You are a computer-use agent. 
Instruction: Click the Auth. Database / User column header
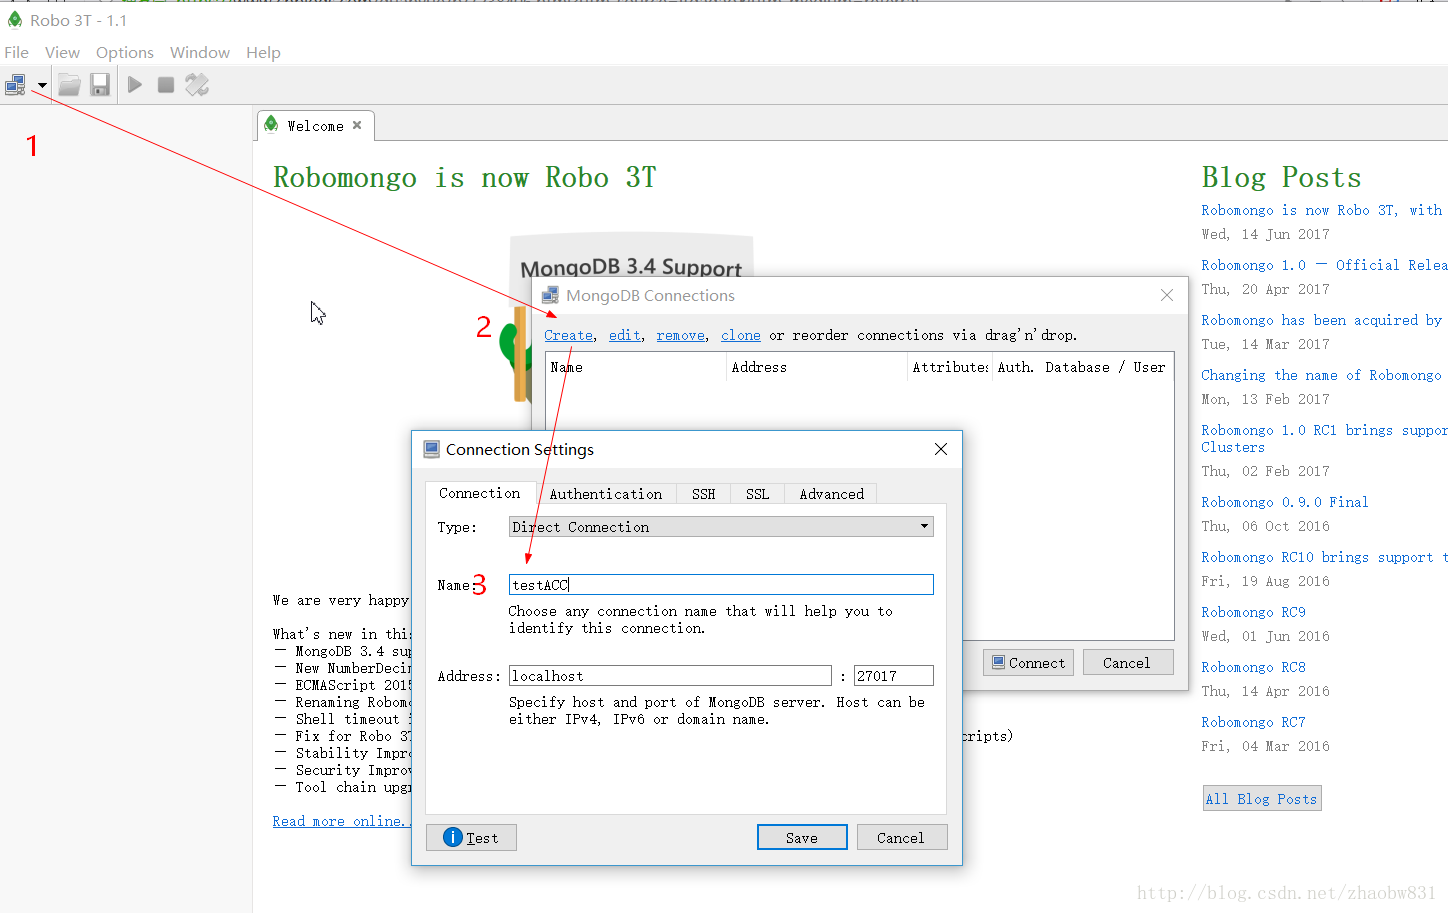(x=1083, y=367)
